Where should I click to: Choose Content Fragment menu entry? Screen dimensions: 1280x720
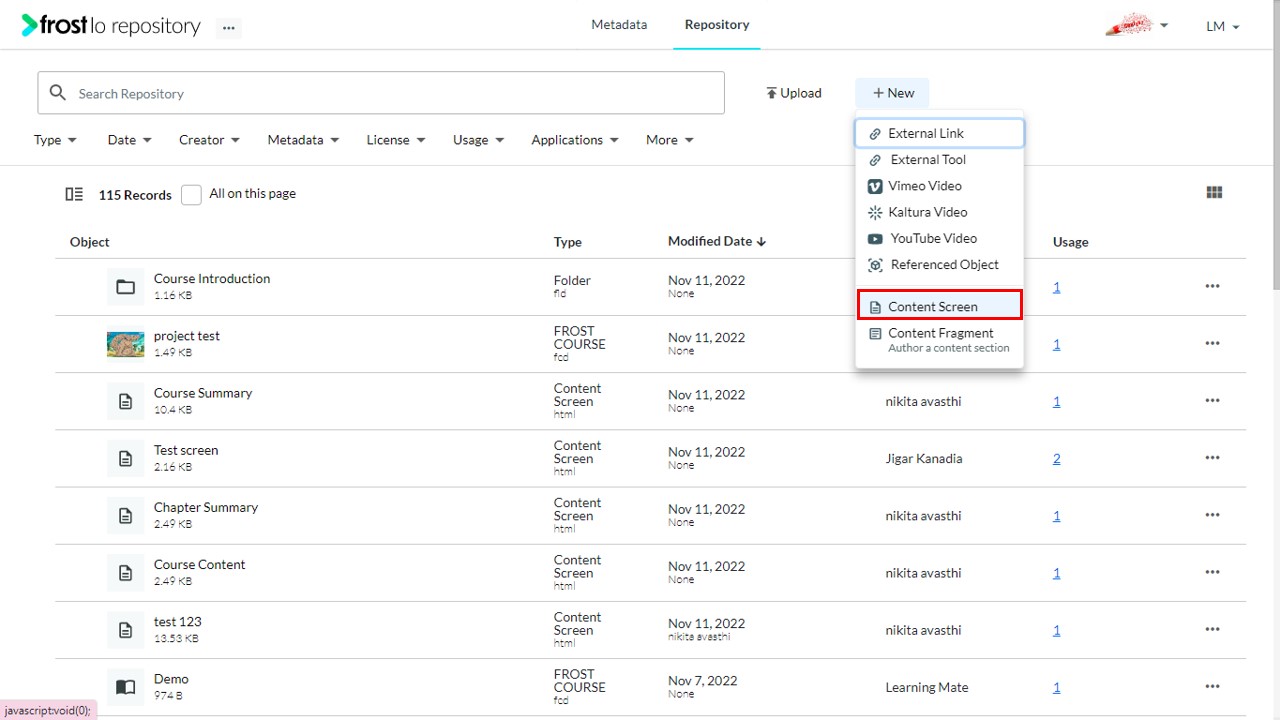(x=940, y=340)
